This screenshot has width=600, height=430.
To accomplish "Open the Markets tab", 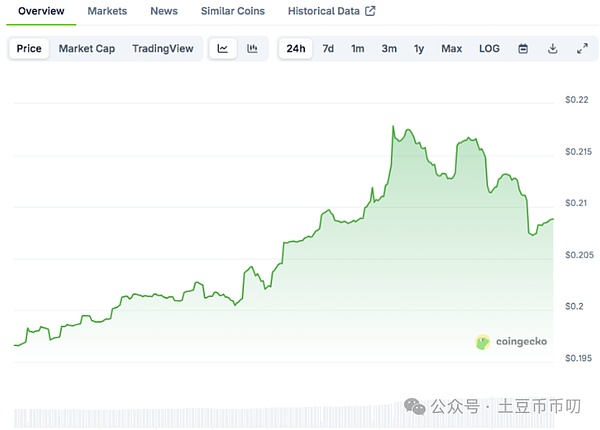I will click(107, 11).
